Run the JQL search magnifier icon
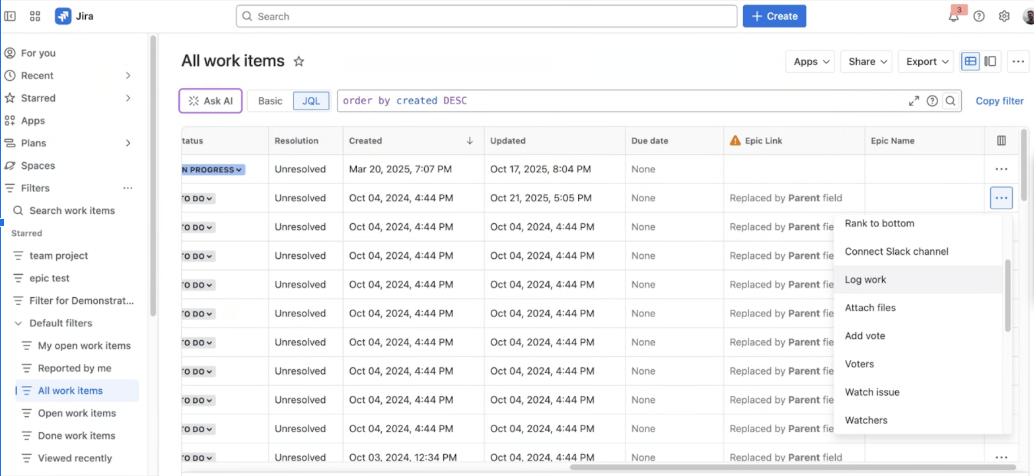Screen dimensions: 1034x476 pyautogui.click(x=950, y=101)
